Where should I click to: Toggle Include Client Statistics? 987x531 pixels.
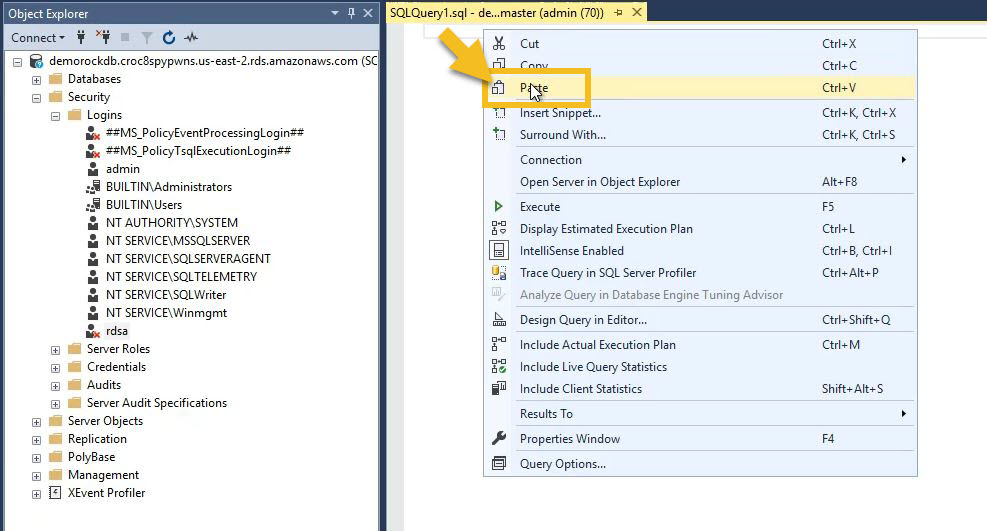tap(700, 389)
